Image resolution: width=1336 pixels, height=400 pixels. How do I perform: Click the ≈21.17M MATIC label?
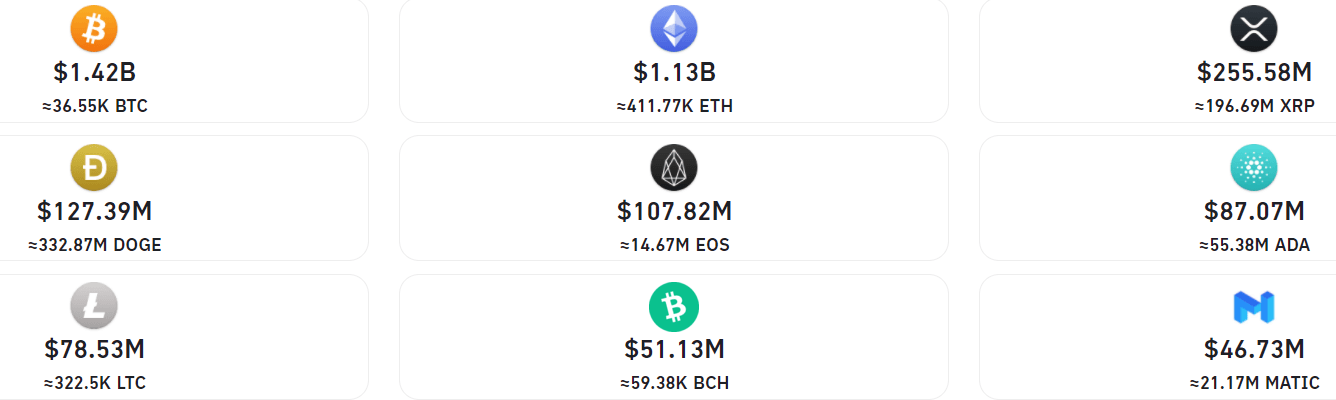1254,383
